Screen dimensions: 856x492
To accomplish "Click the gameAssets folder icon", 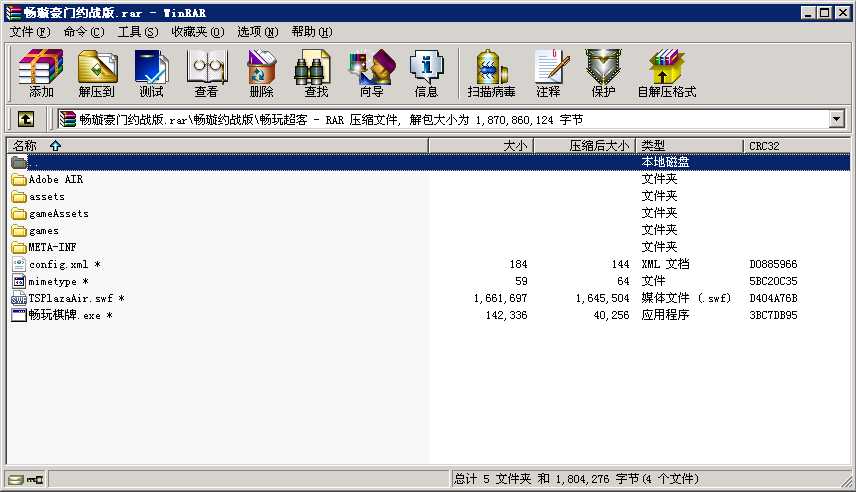I will 19,214.
